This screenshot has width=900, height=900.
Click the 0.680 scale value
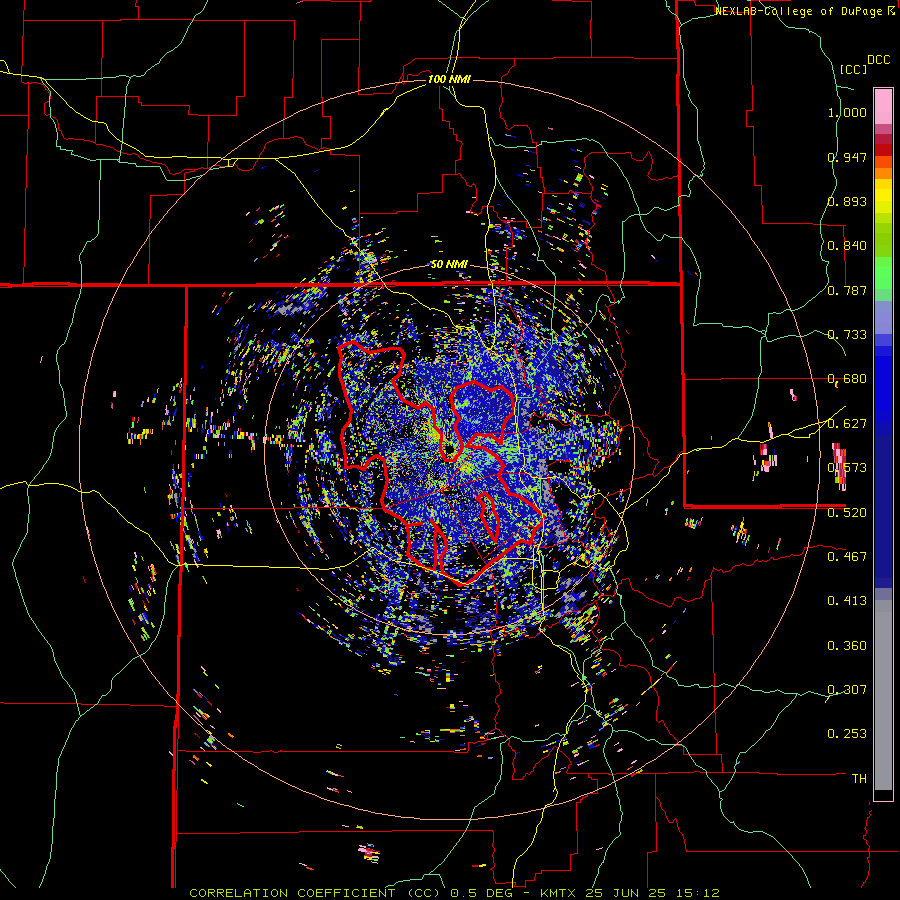(x=847, y=379)
